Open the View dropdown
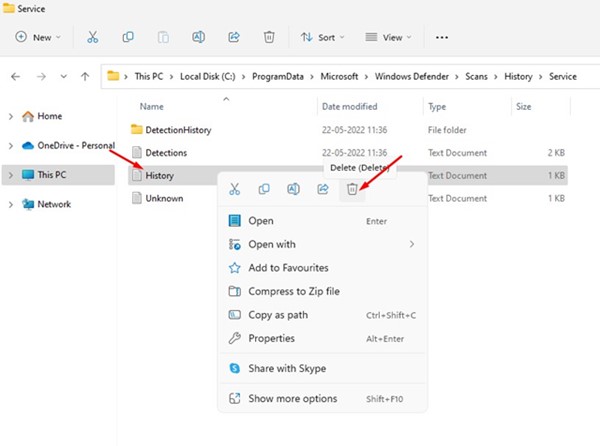 coord(388,37)
